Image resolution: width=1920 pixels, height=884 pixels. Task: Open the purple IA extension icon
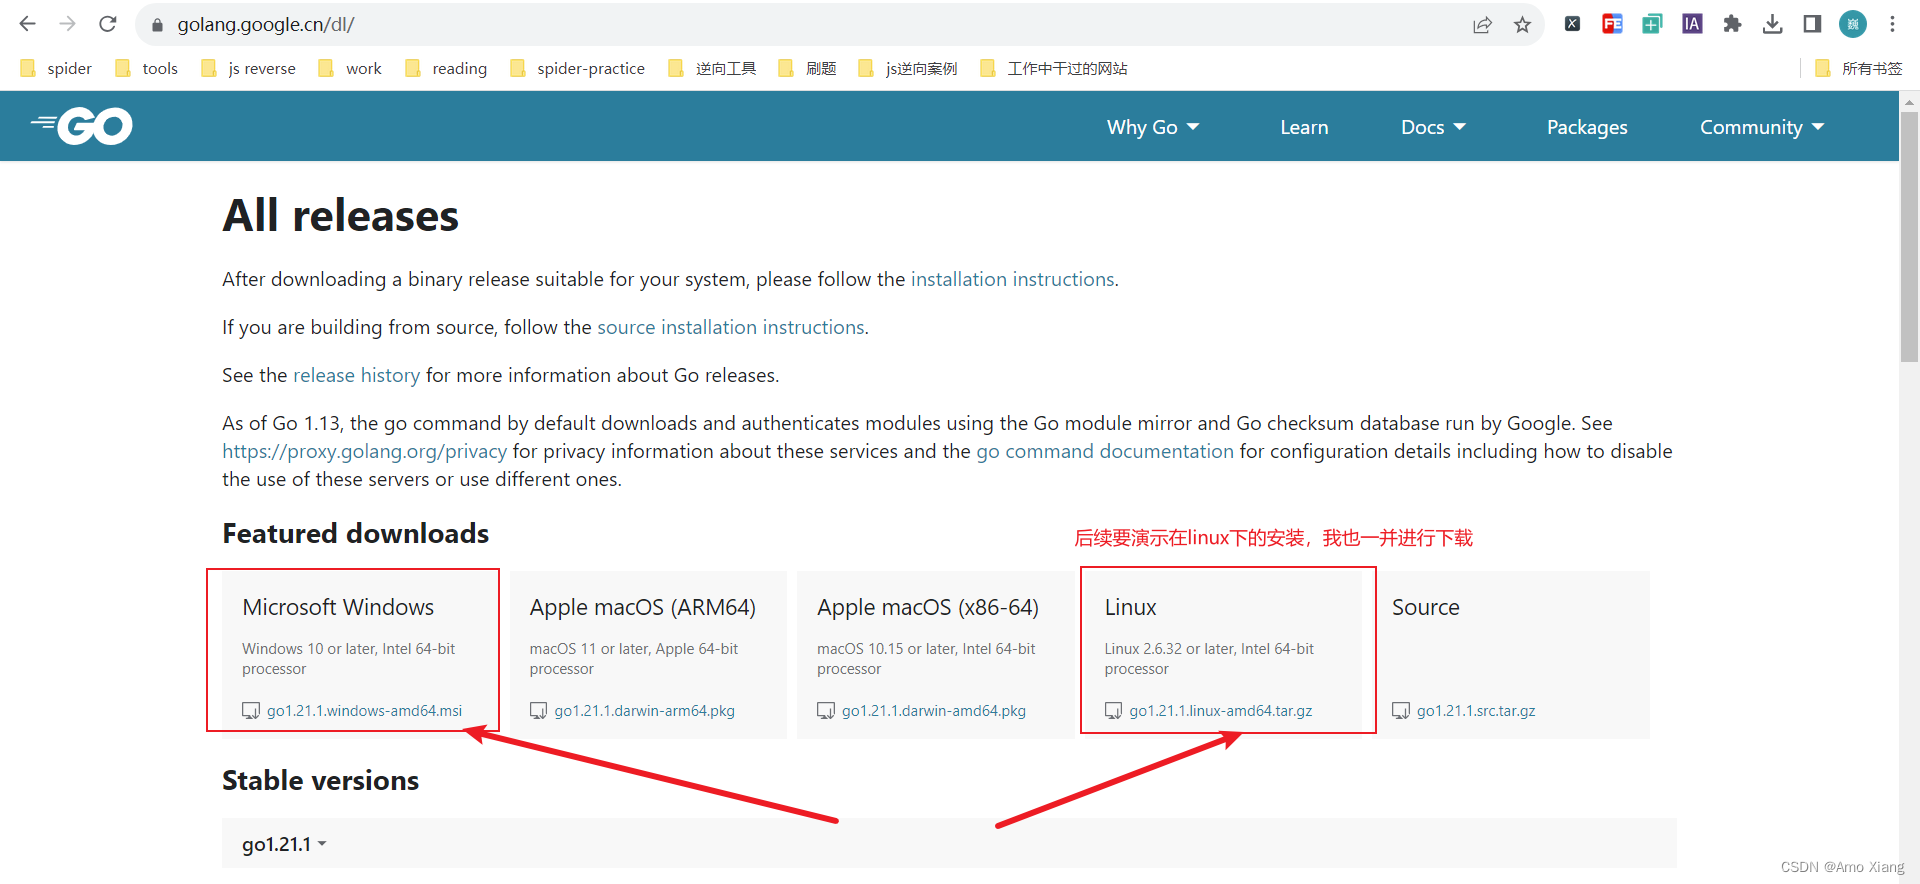click(1692, 24)
